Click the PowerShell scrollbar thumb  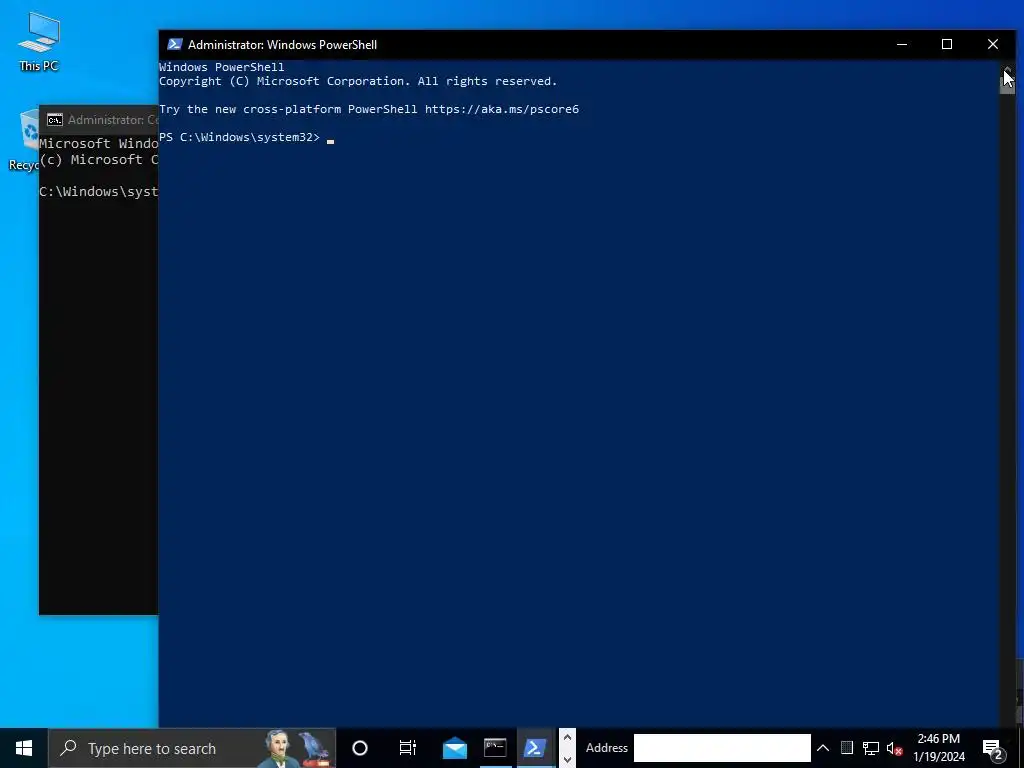click(1007, 85)
